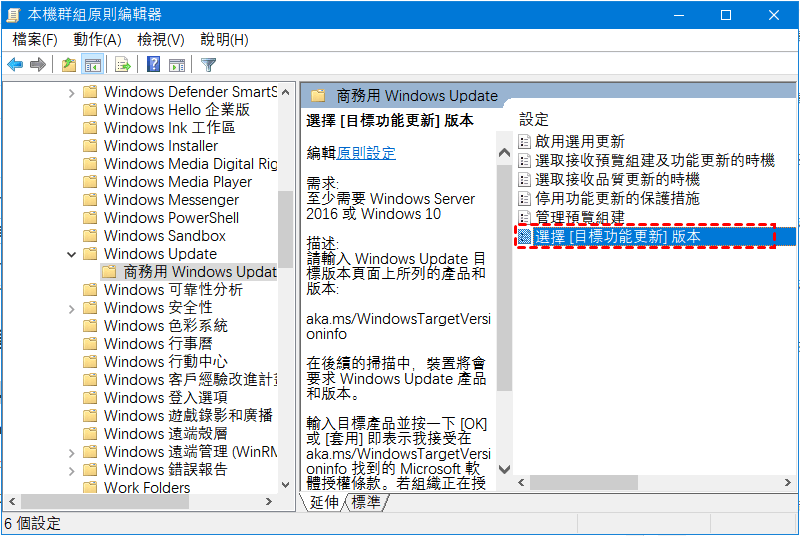
Task: Select the Windows 登入選項 tree item
Action: click(x=166, y=397)
